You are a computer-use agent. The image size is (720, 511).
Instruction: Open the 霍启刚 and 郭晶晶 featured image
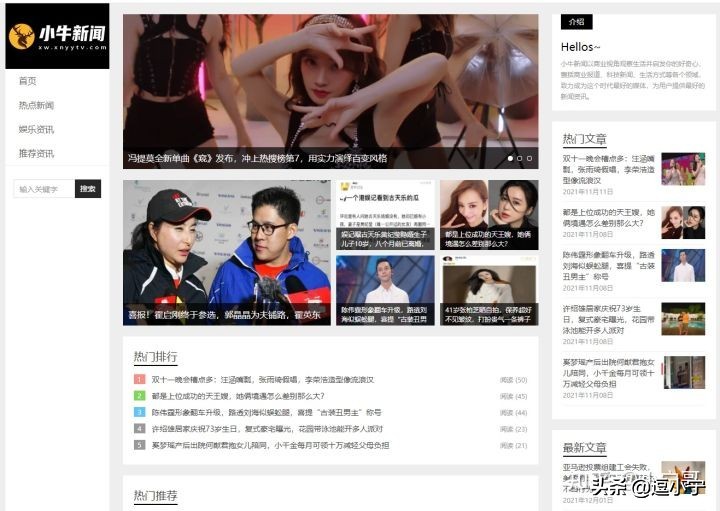point(227,253)
